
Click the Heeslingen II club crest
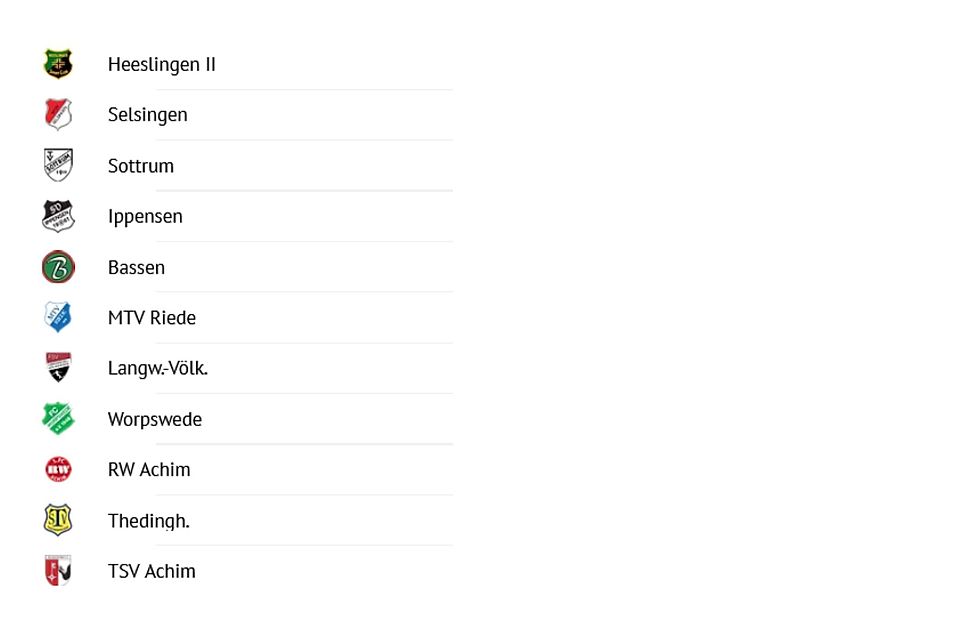pyautogui.click(x=58, y=64)
